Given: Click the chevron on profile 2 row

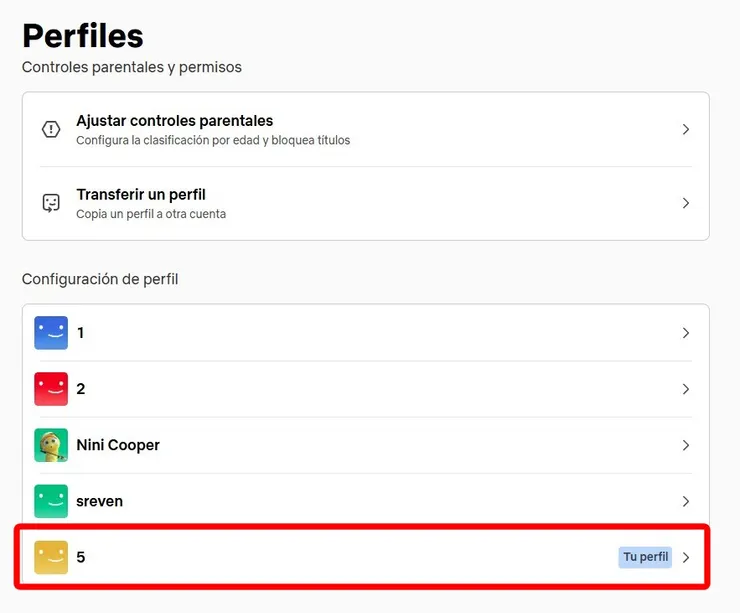Looking at the screenshot, I should click(686, 389).
